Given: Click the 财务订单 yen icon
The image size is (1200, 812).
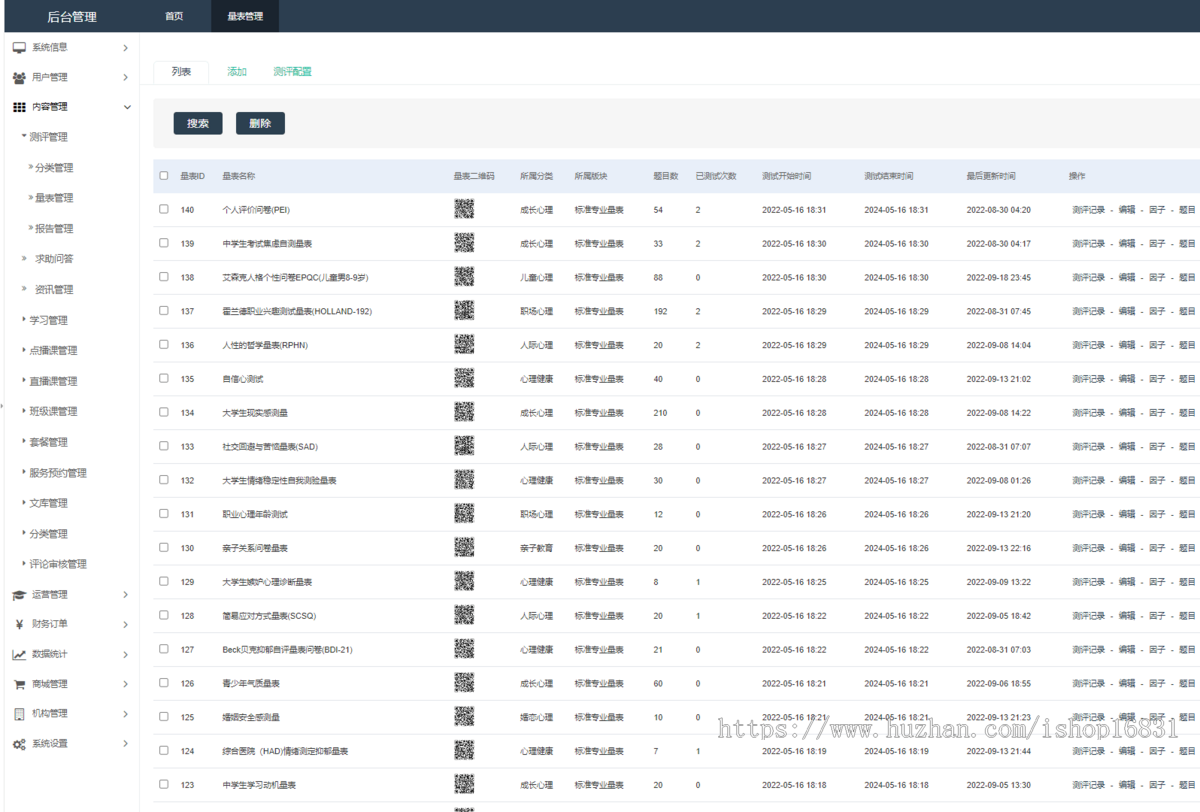Looking at the screenshot, I should coord(19,624).
